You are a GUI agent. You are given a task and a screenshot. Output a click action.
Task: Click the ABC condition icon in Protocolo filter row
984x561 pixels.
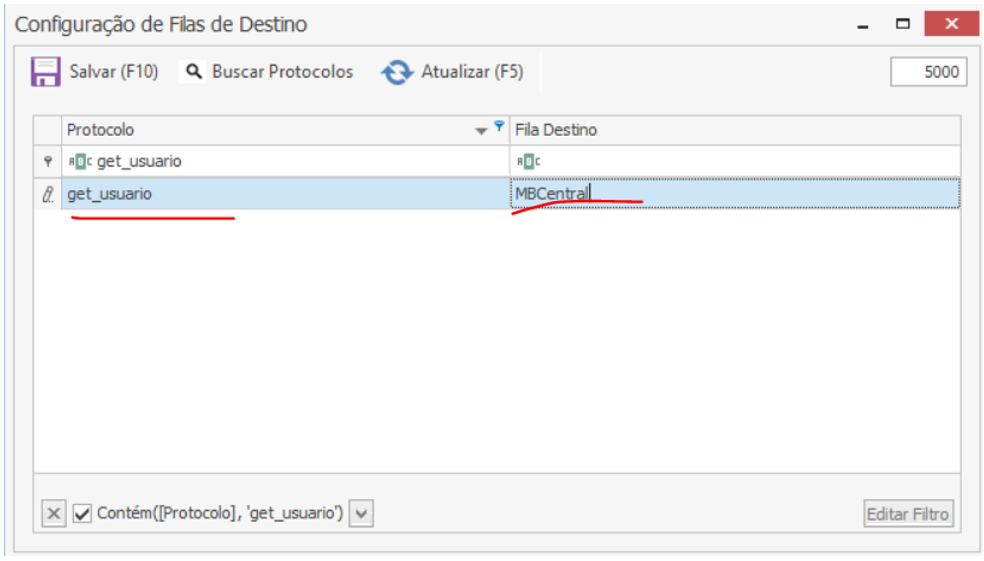click(x=80, y=161)
